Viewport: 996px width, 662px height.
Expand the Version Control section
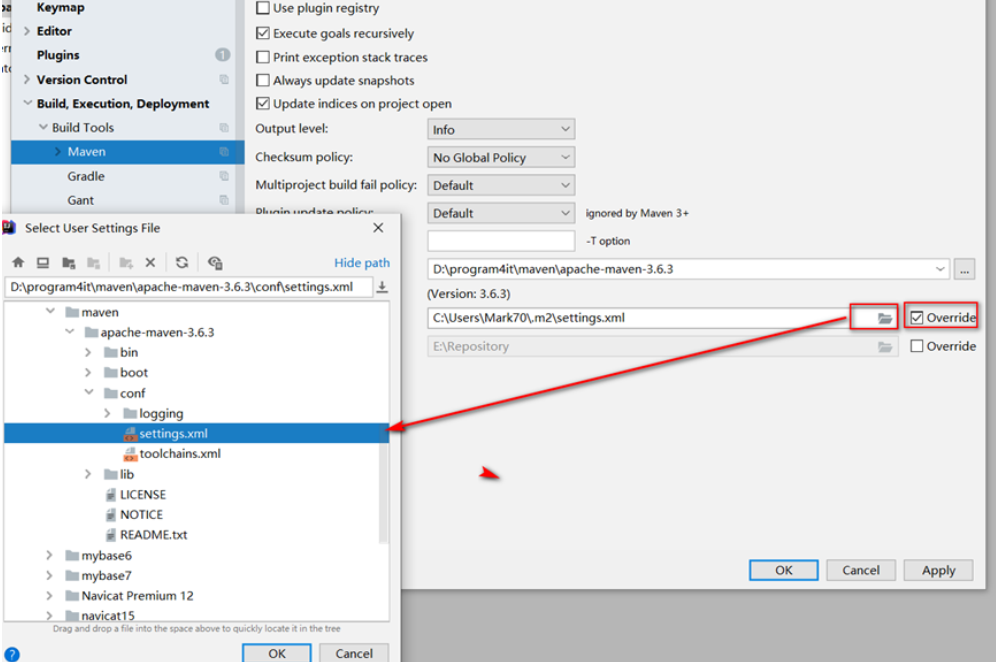pyautogui.click(x=27, y=79)
